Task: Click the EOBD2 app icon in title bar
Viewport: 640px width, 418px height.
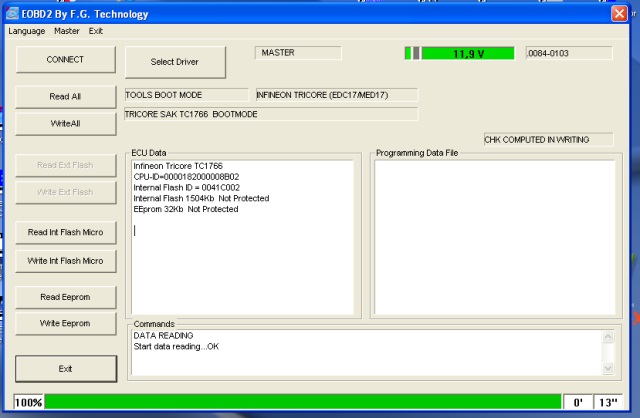Action: point(13,13)
